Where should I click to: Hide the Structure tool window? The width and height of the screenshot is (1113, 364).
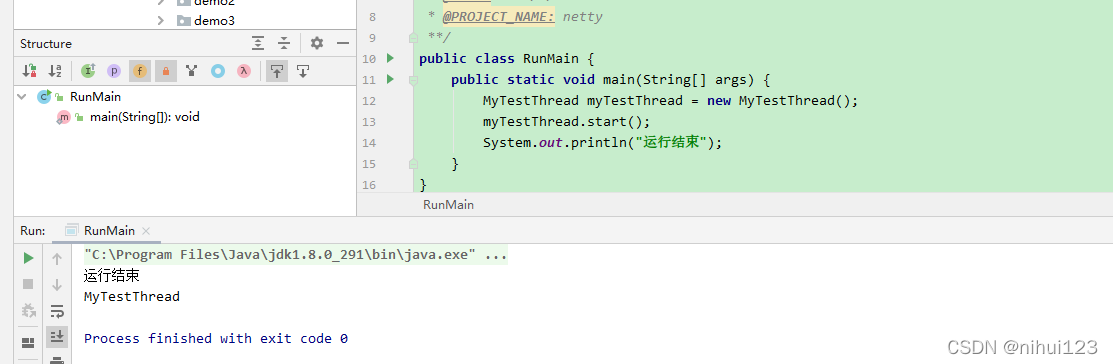[x=342, y=43]
